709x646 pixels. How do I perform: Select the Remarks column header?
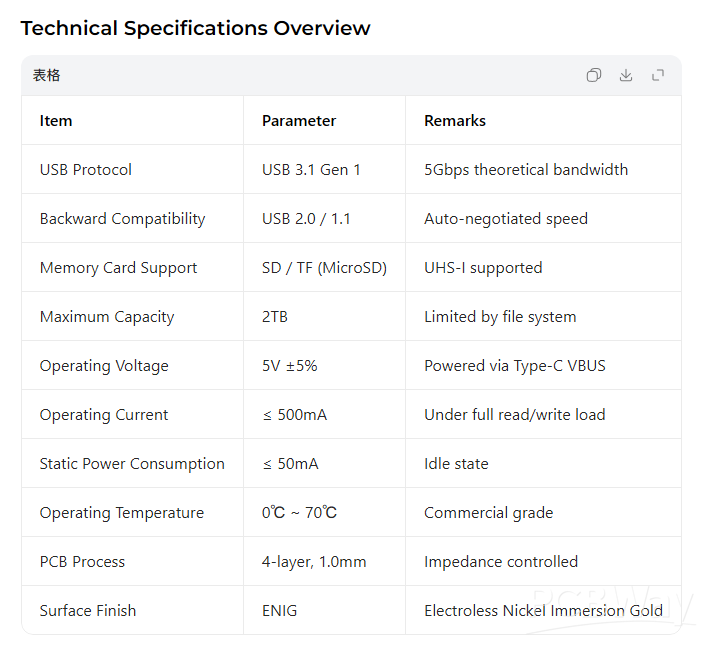pos(455,121)
